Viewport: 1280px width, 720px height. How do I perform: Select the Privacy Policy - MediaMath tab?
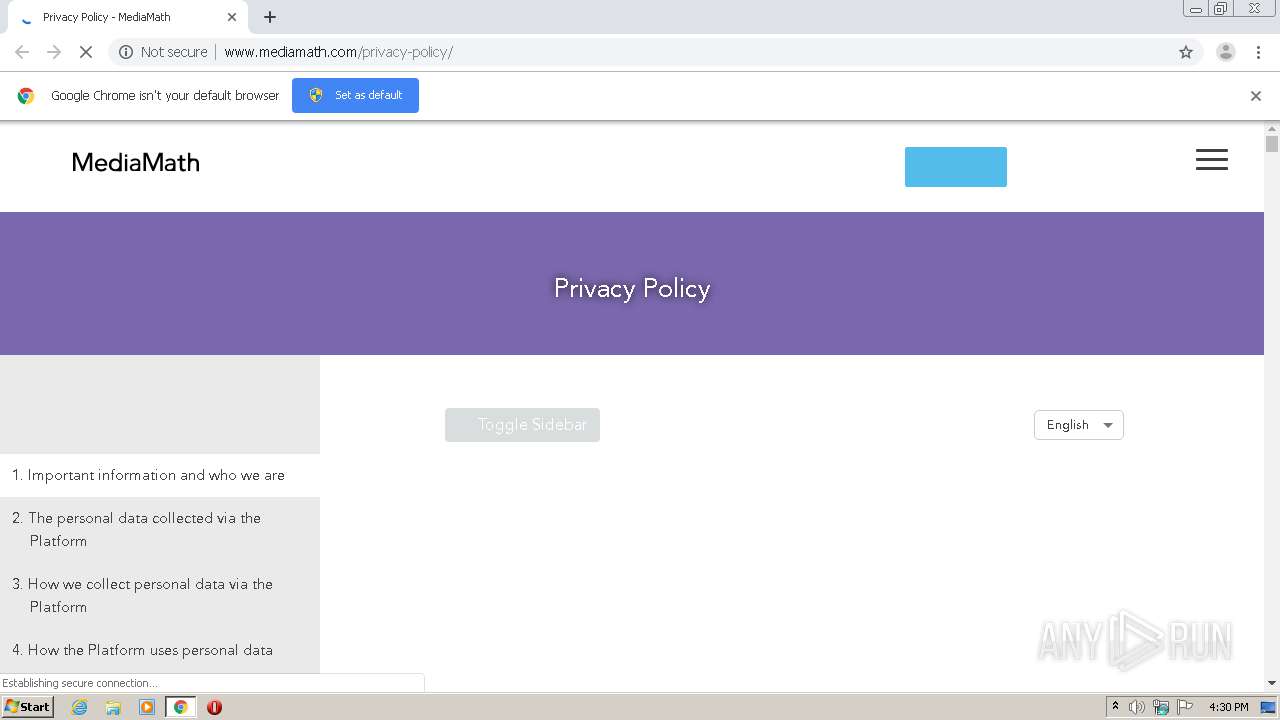[x=128, y=17]
